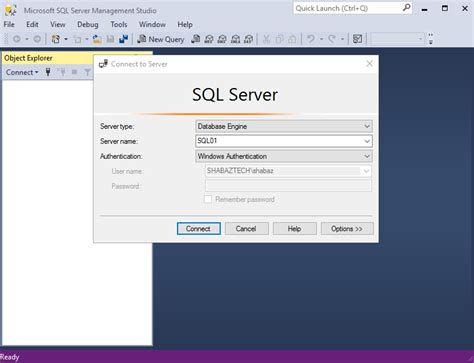Viewport: 474px width, 363px height.
Task: Click the Cut scissors icon
Action: coord(266,39)
